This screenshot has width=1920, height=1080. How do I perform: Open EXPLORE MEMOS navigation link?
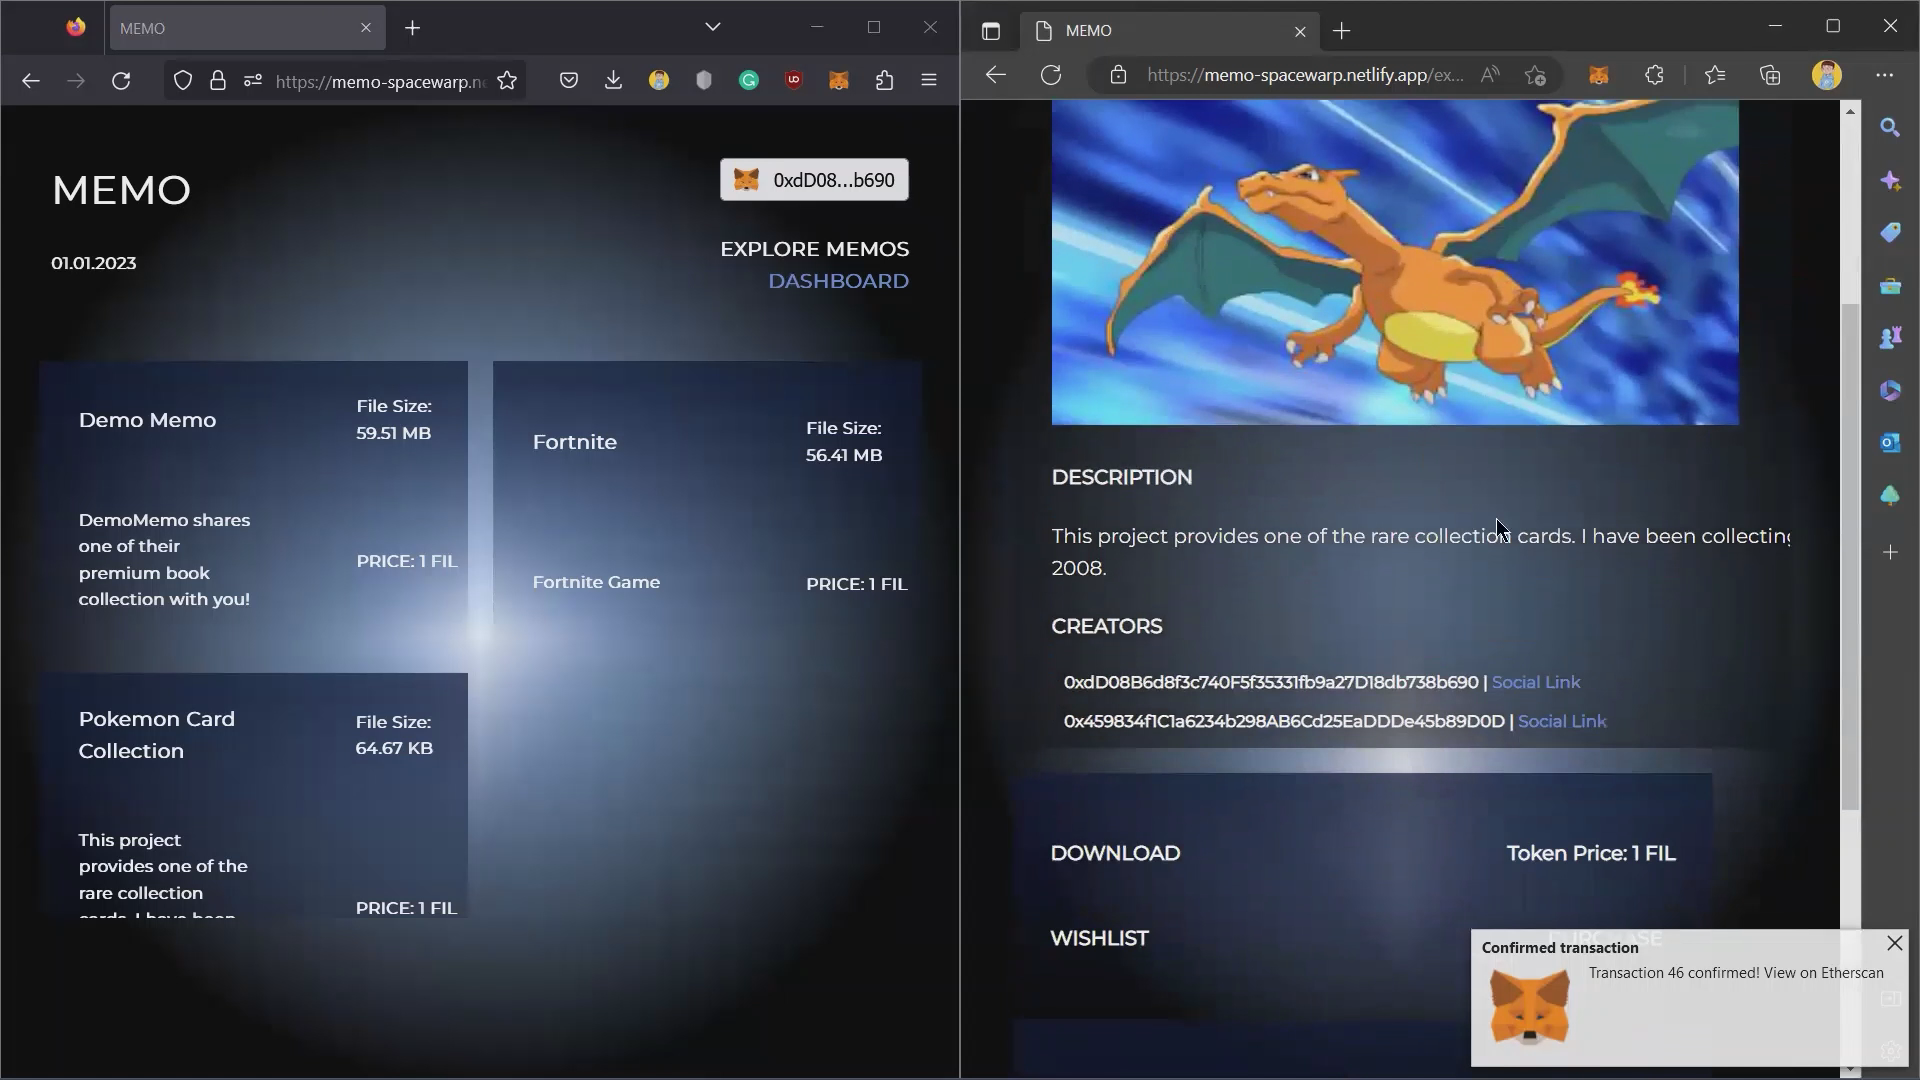pyautogui.click(x=814, y=249)
